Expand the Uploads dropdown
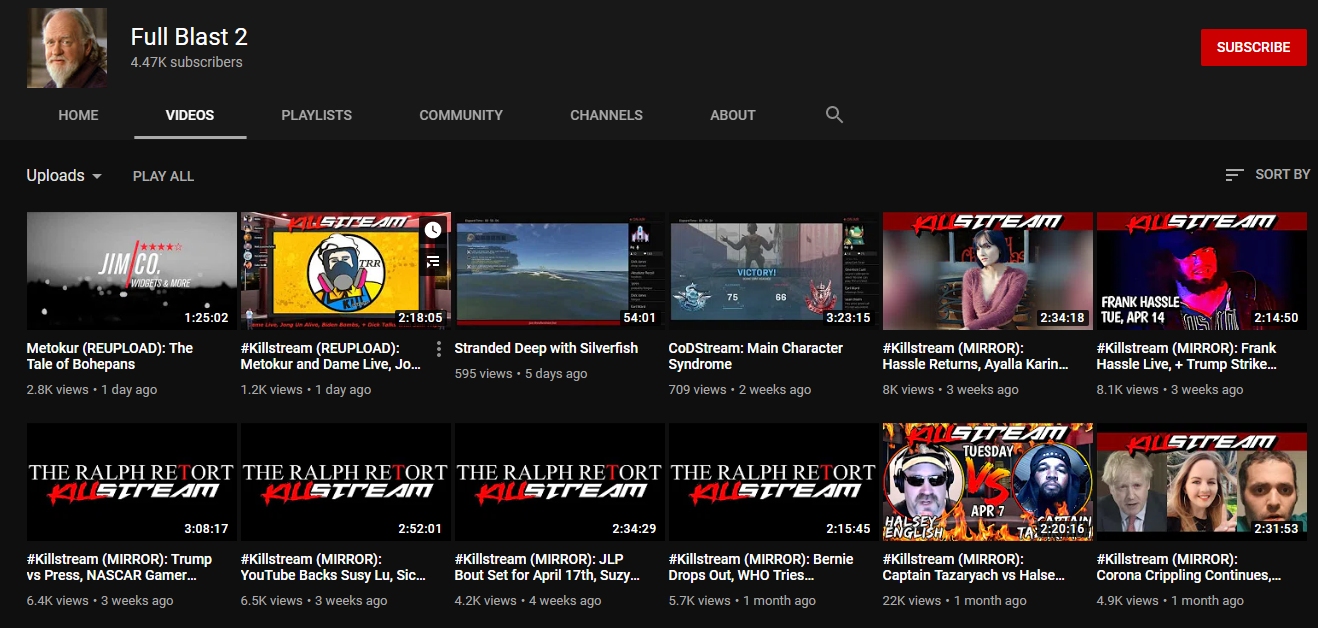 pos(64,176)
